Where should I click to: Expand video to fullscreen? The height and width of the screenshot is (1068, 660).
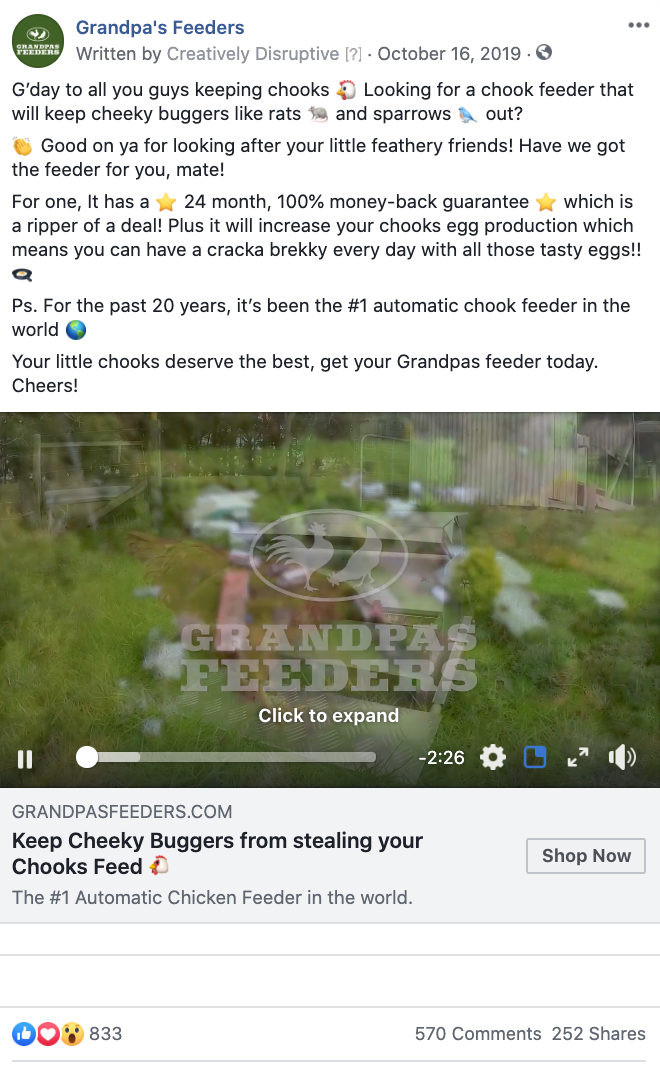[x=578, y=757]
